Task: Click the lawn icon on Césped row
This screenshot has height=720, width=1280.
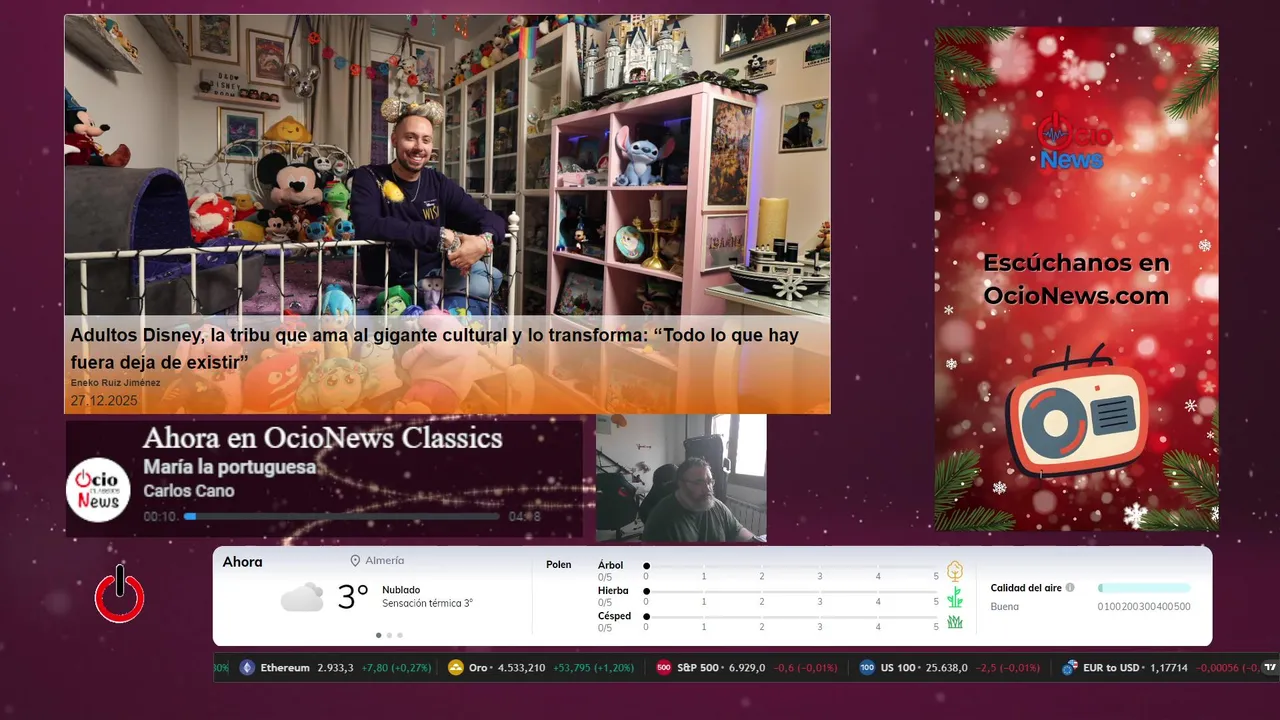Action: pos(955,622)
